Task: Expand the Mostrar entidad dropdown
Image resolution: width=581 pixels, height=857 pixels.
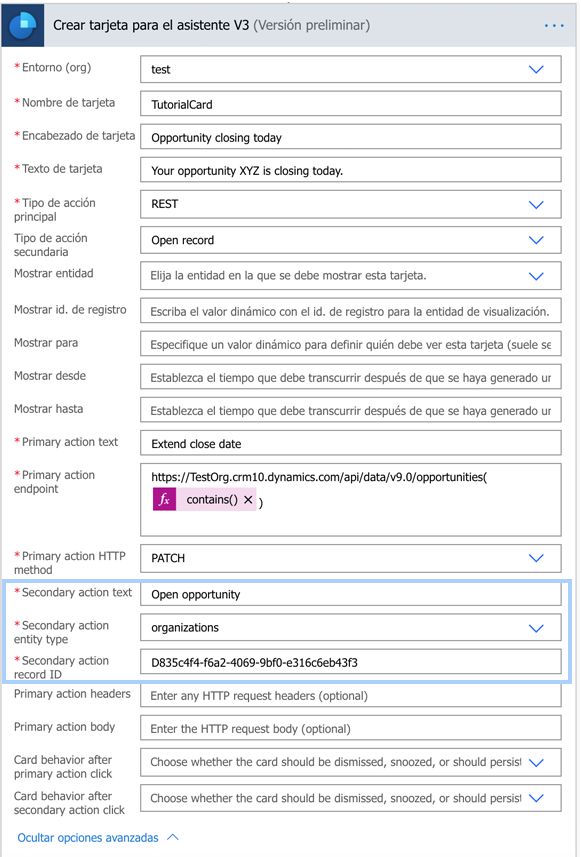Action: pos(536,276)
